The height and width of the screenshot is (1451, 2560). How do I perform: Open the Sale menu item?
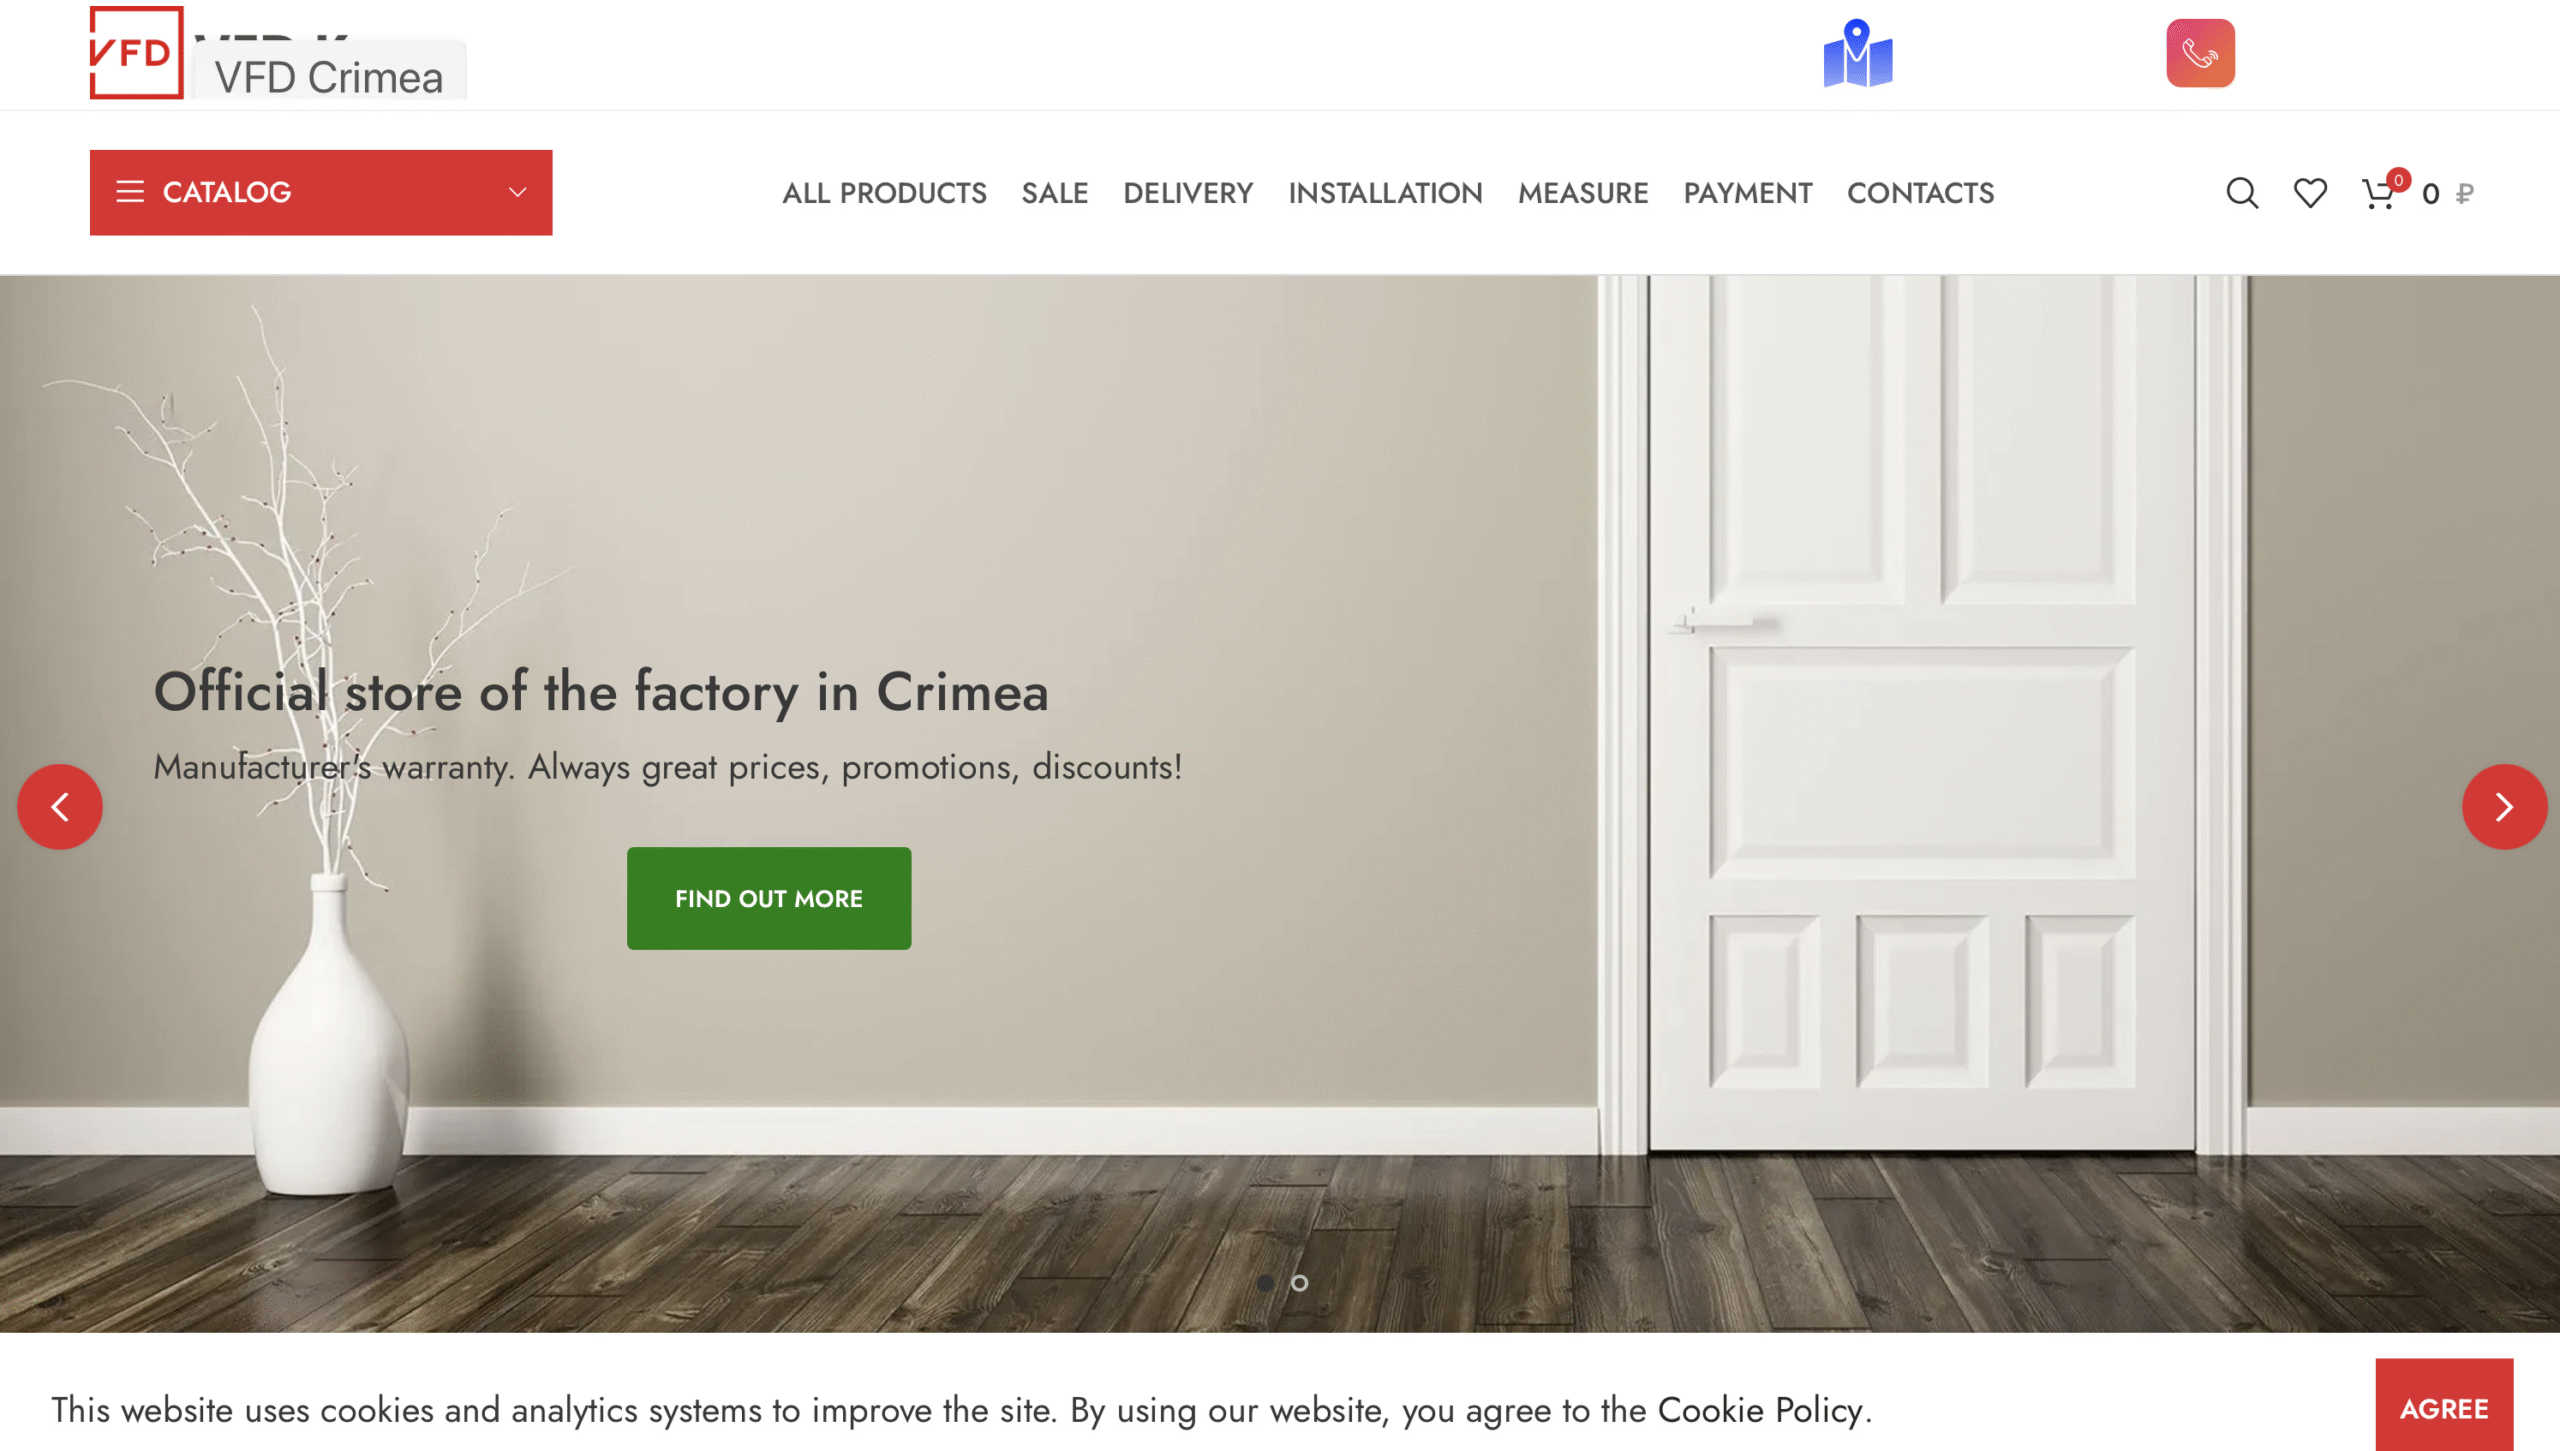[x=1054, y=193]
